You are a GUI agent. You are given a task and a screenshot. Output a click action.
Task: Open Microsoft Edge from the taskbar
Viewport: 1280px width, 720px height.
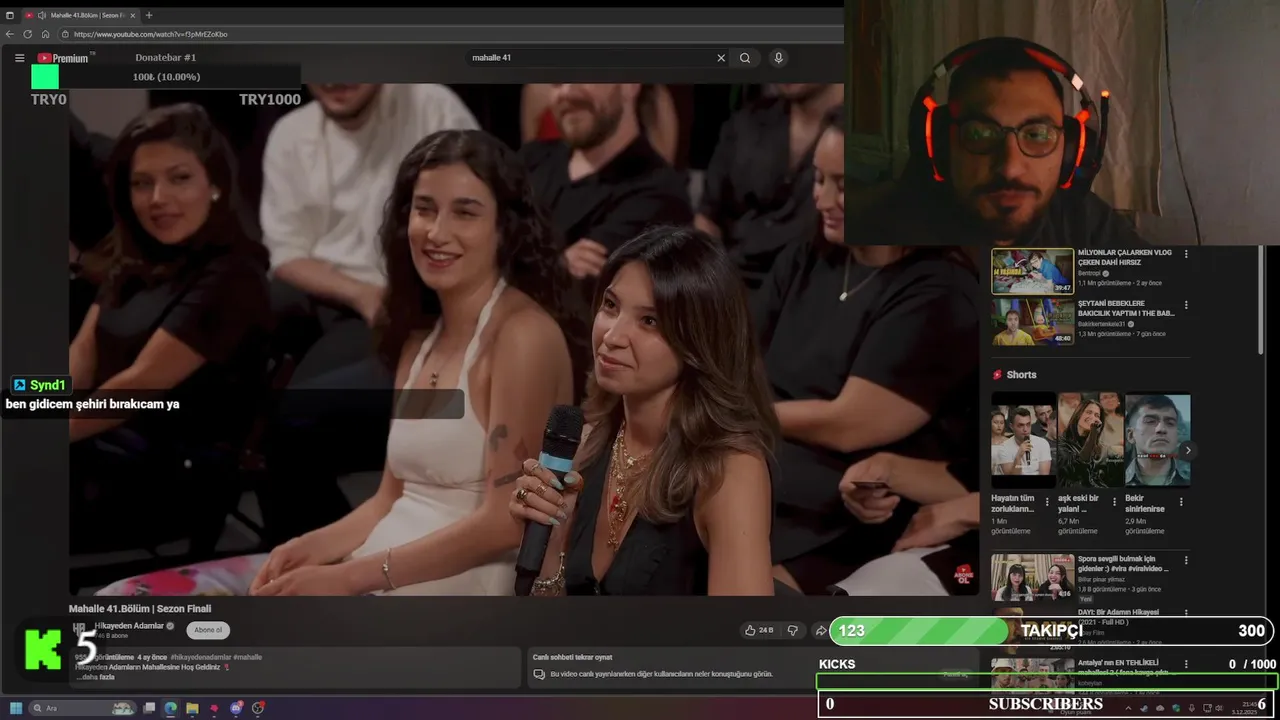170,708
